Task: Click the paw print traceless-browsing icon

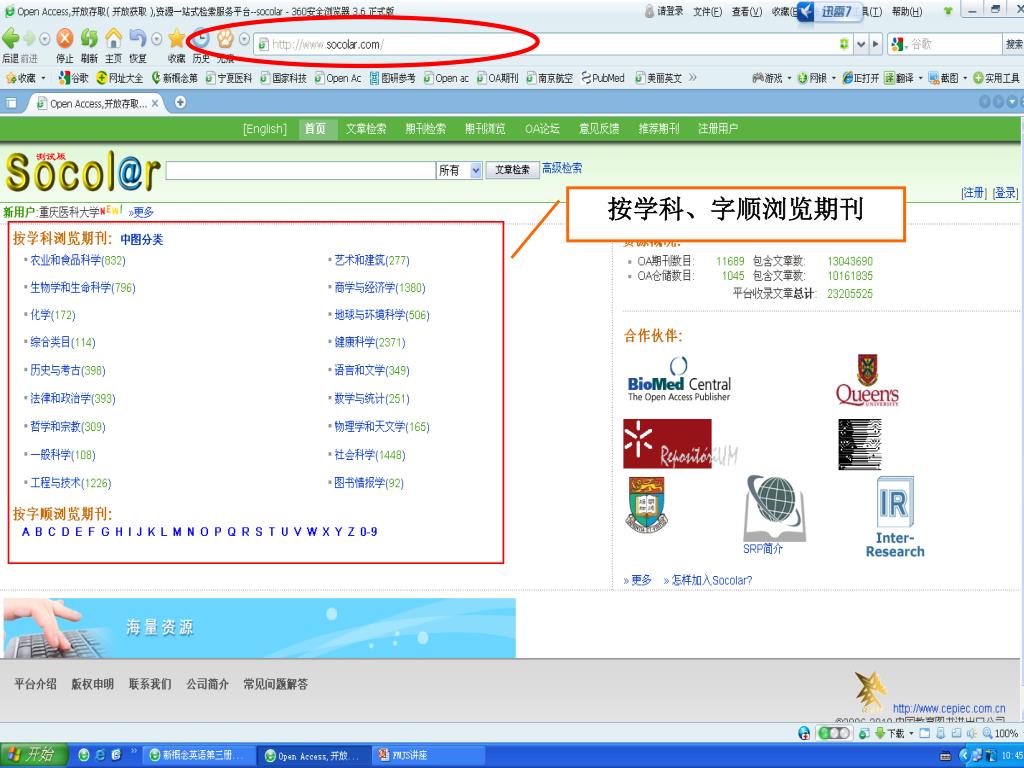Action: point(225,39)
